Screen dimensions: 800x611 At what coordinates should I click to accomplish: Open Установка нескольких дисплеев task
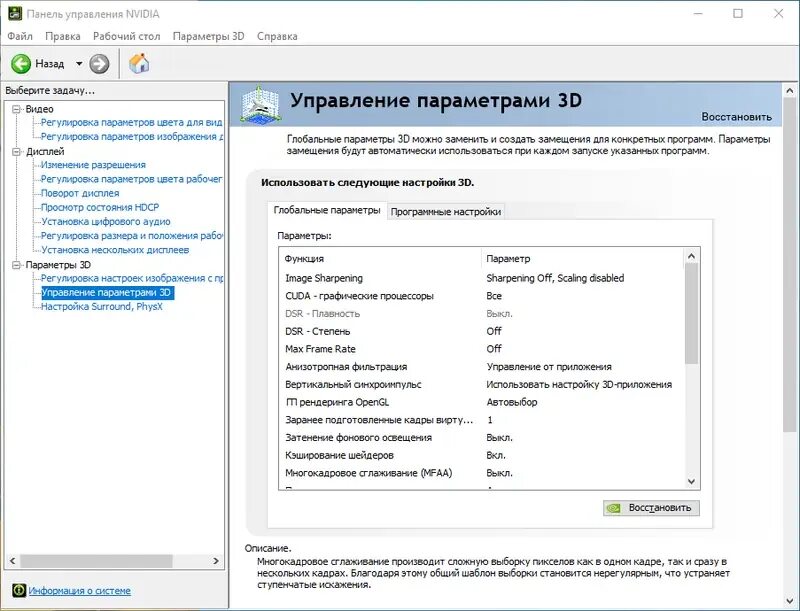(115, 250)
